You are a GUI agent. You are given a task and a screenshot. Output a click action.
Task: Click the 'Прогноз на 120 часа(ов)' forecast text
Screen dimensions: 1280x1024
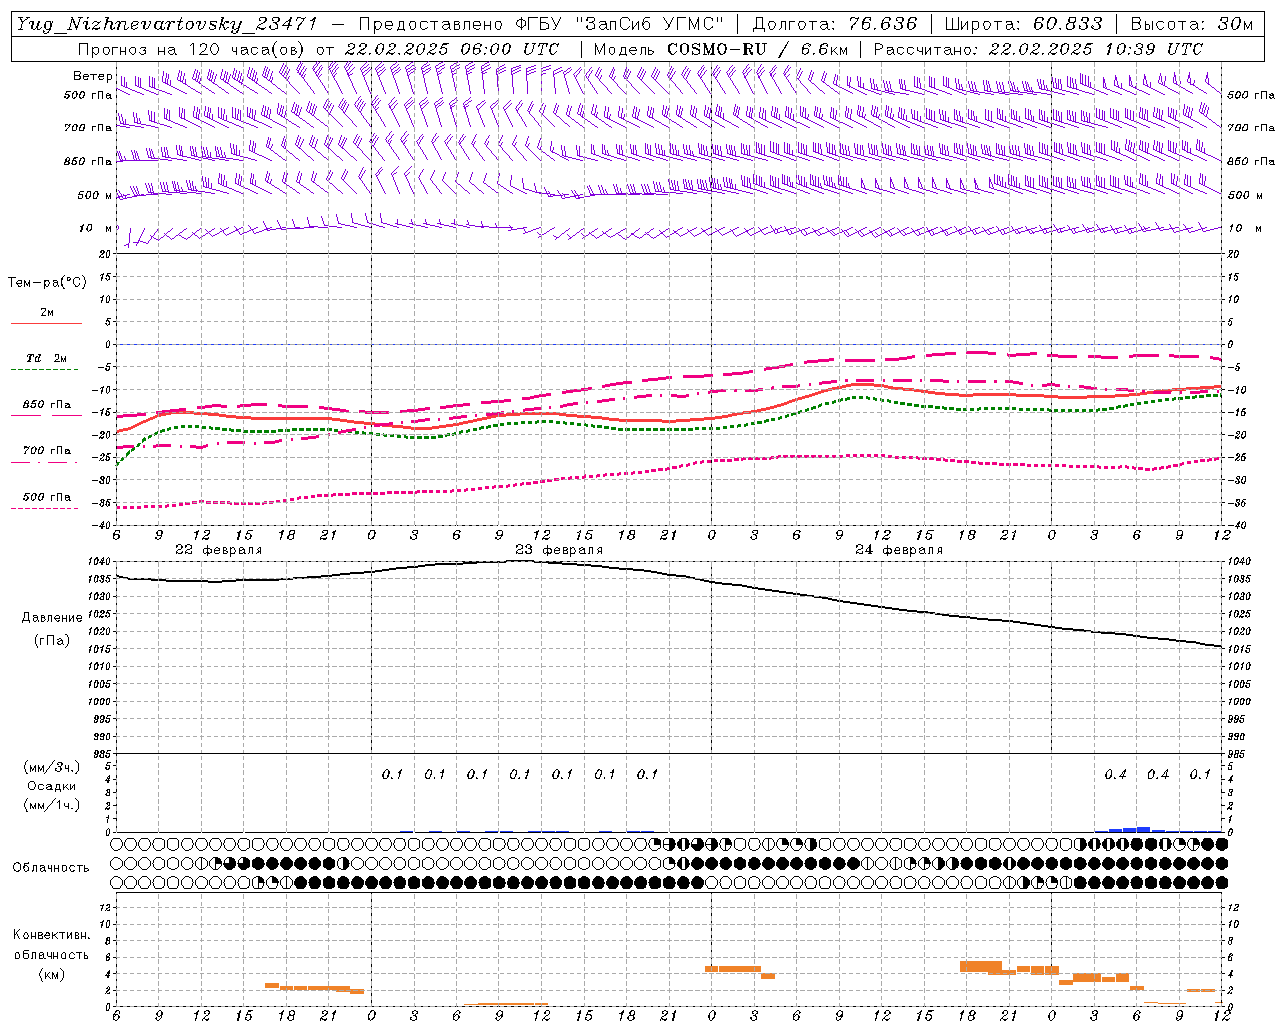click(193, 49)
